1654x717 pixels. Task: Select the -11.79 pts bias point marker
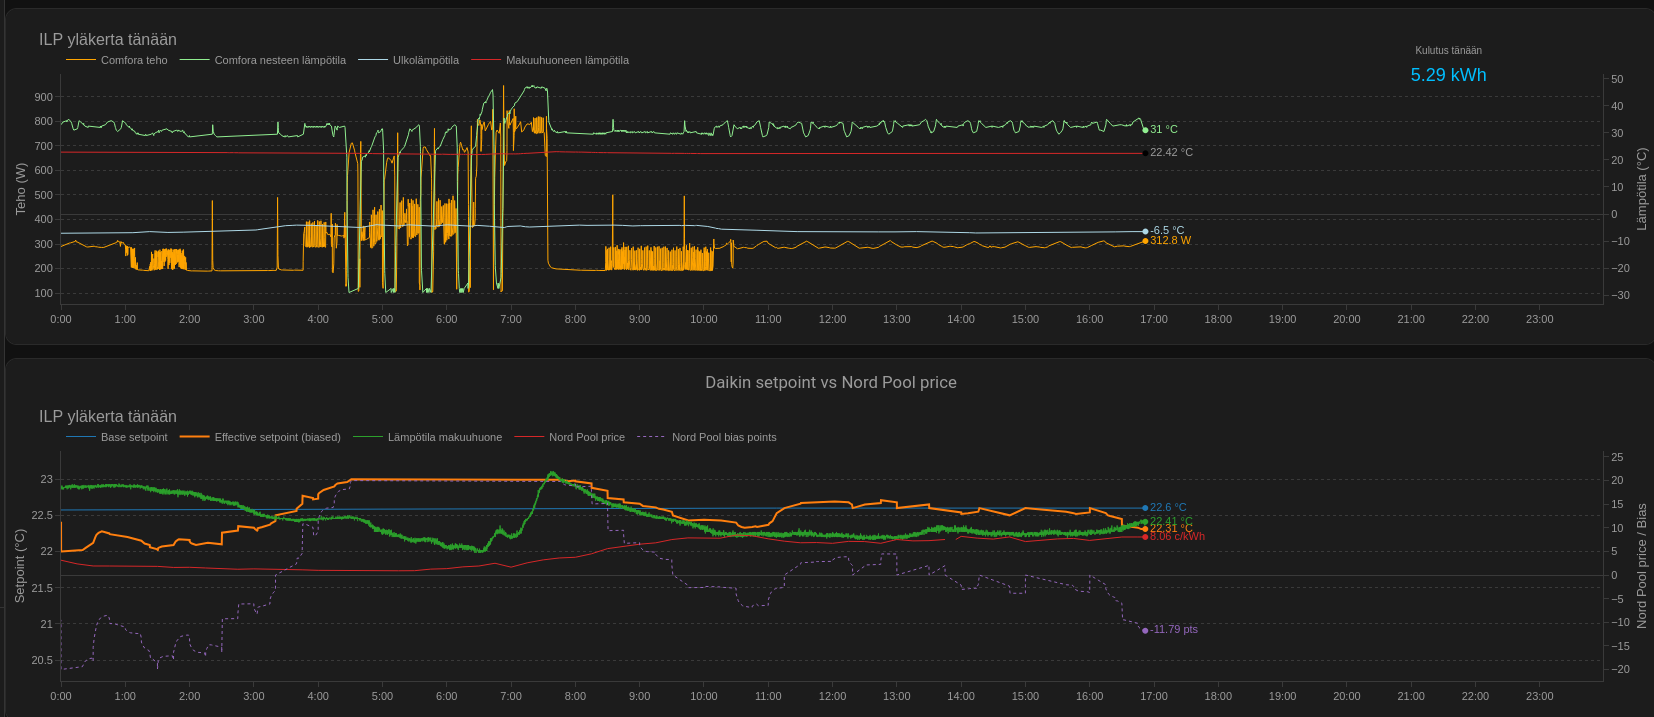(1145, 630)
